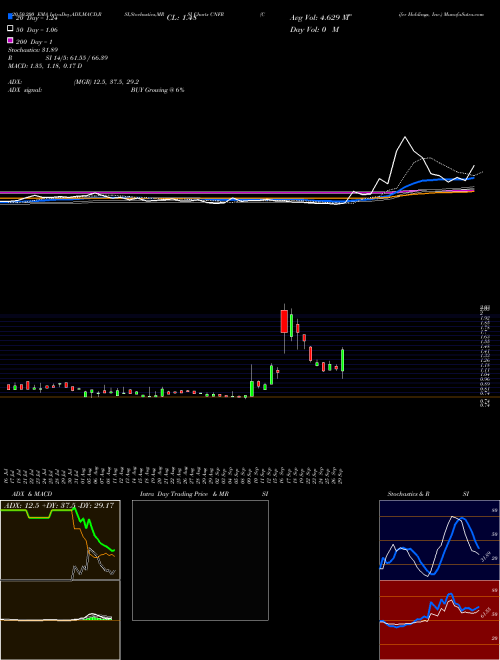Viewport: 500px width, 660px height.
Task: Select the 'MACD: 1.35, 1.18, 0.17 D' line
Action: pos(45,66)
